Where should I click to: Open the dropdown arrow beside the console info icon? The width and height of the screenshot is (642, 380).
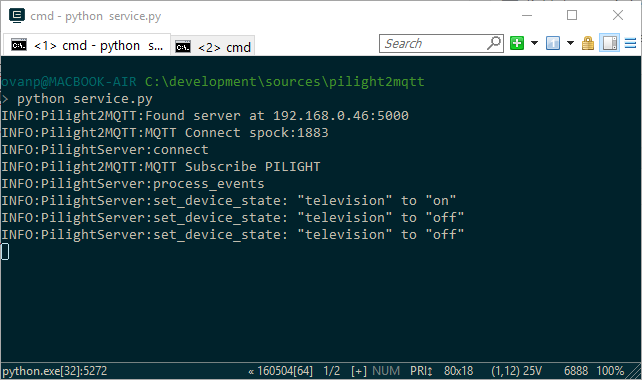click(x=570, y=43)
